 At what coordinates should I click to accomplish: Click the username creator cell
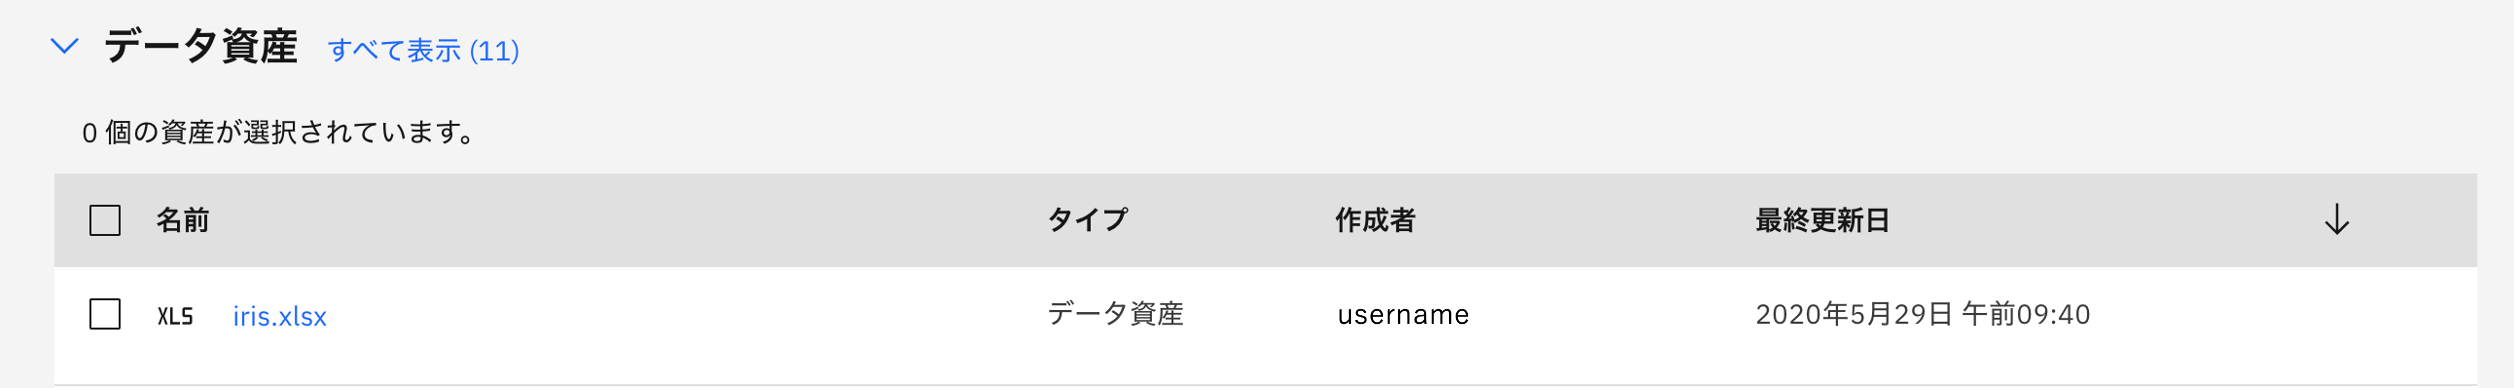(x=1403, y=315)
